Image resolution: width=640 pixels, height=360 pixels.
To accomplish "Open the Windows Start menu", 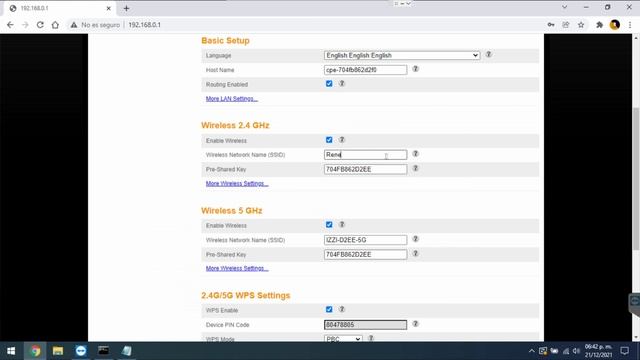I will click(x=11, y=351).
